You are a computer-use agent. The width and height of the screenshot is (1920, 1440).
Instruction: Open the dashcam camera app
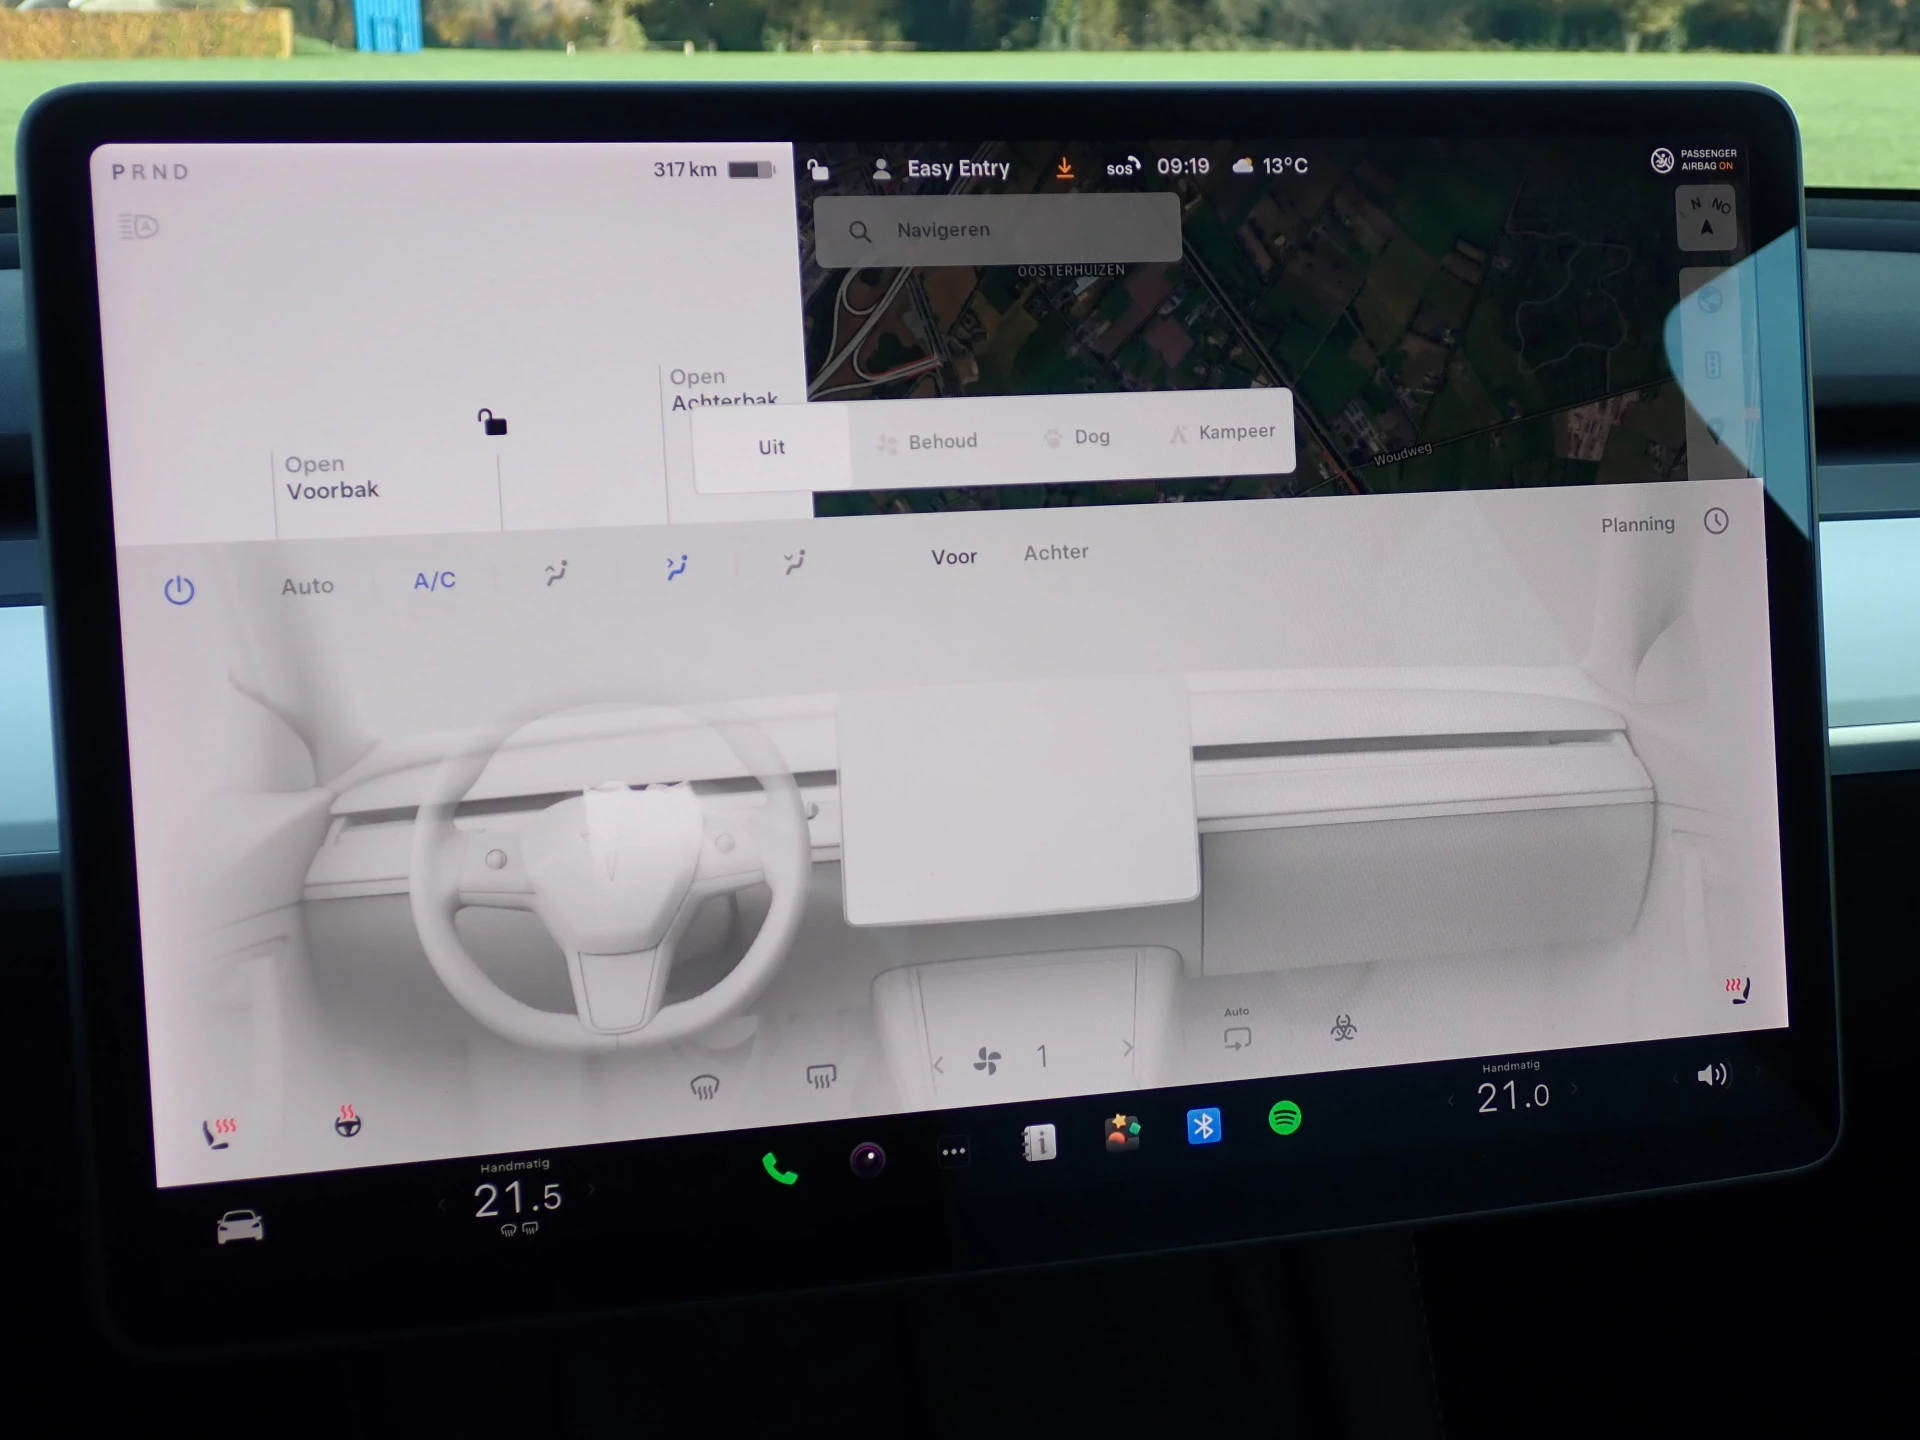point(867,1159)
